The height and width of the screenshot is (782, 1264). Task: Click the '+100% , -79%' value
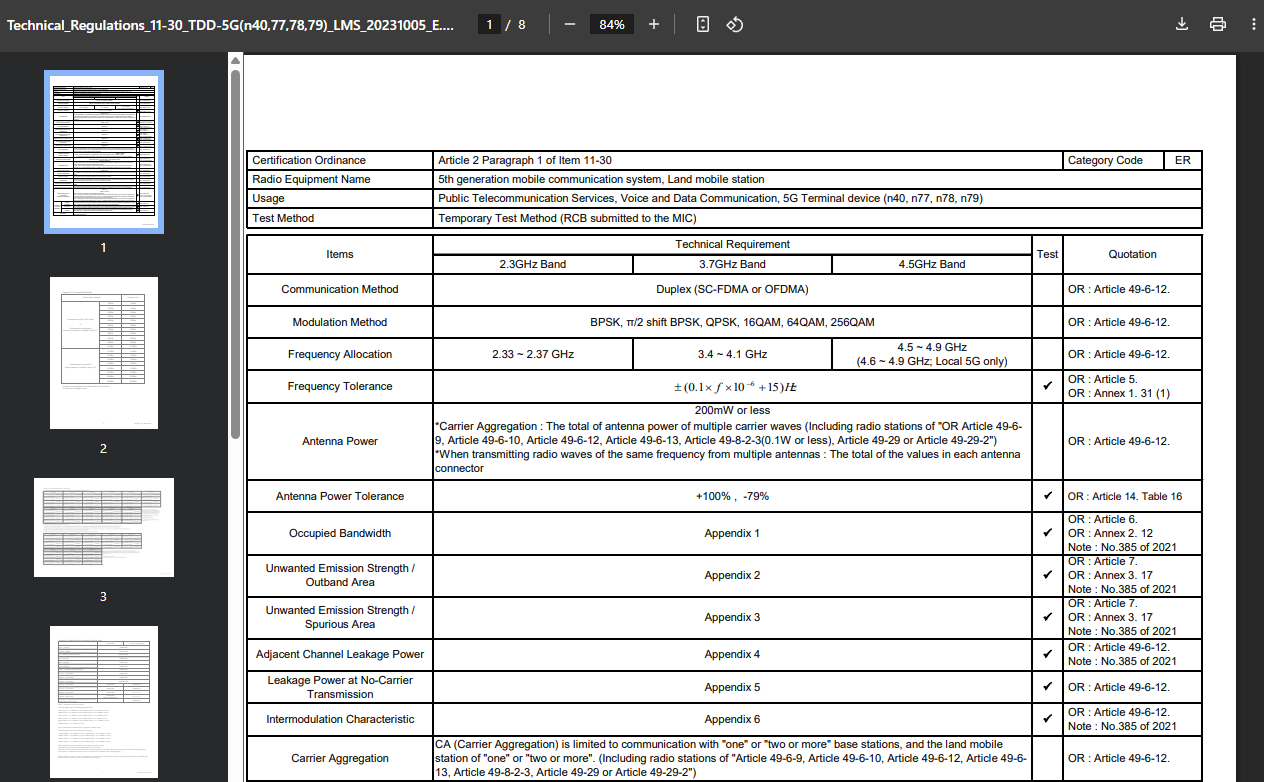pyautogui.click(x=732, y=496)
